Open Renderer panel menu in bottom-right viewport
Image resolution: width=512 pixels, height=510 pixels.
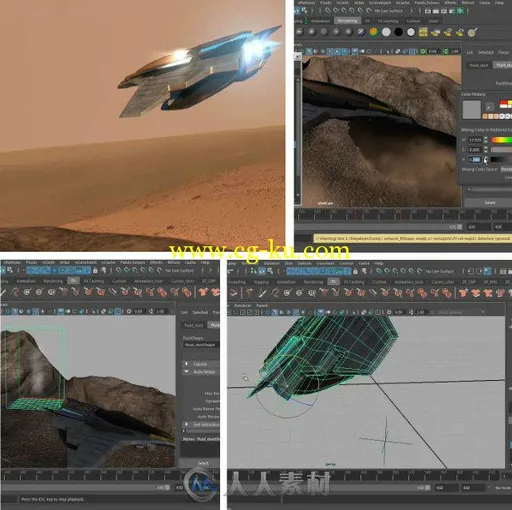(242, 305)
